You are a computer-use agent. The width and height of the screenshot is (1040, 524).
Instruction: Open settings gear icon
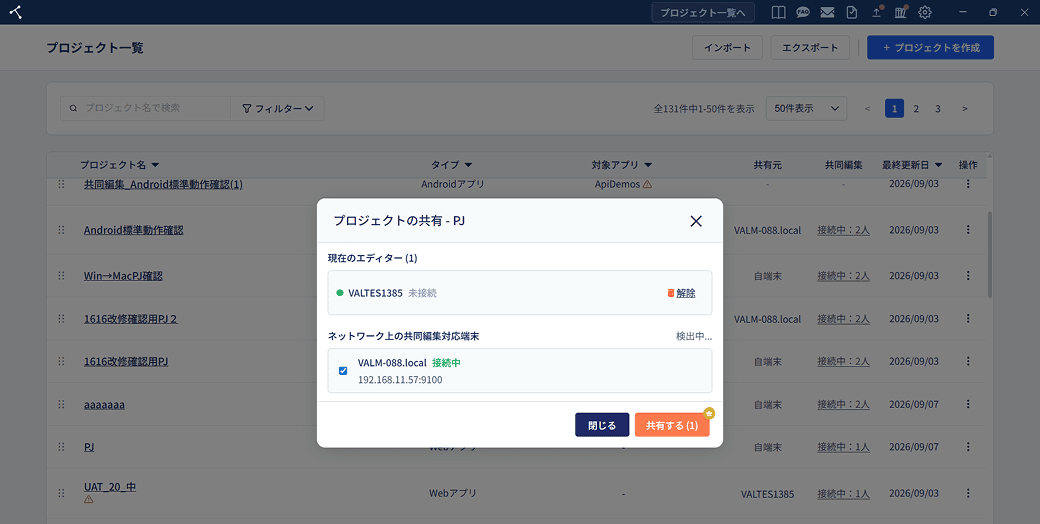(925, 12)
